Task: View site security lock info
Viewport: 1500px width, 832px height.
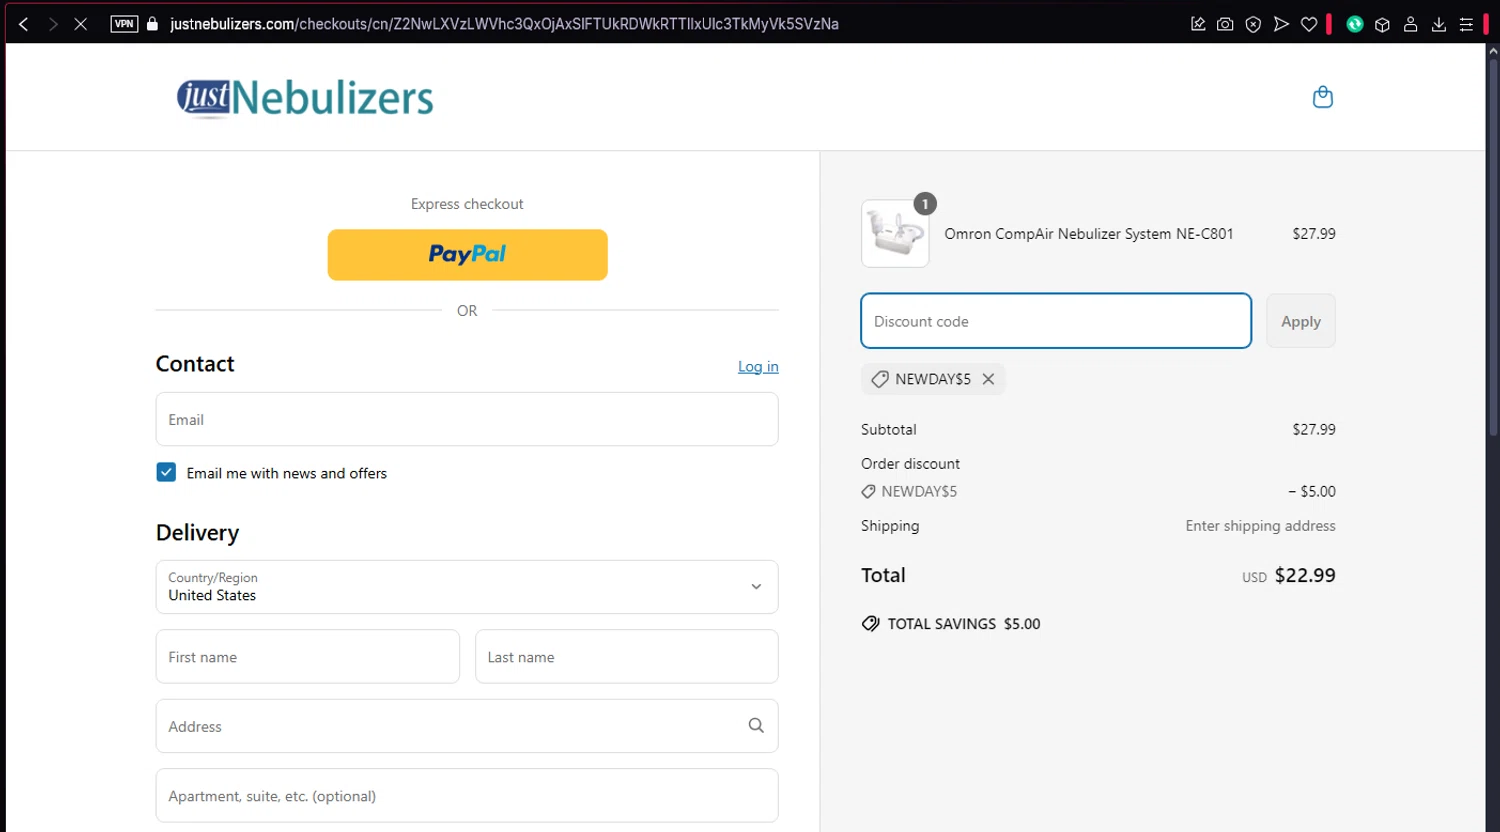Action: click(x=153, y=24)
